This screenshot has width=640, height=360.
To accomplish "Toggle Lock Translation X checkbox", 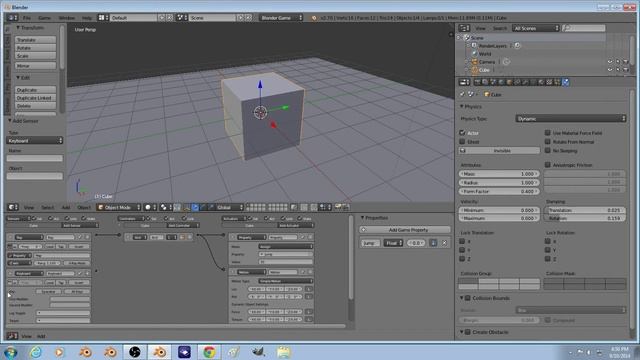I will [462, 241].
